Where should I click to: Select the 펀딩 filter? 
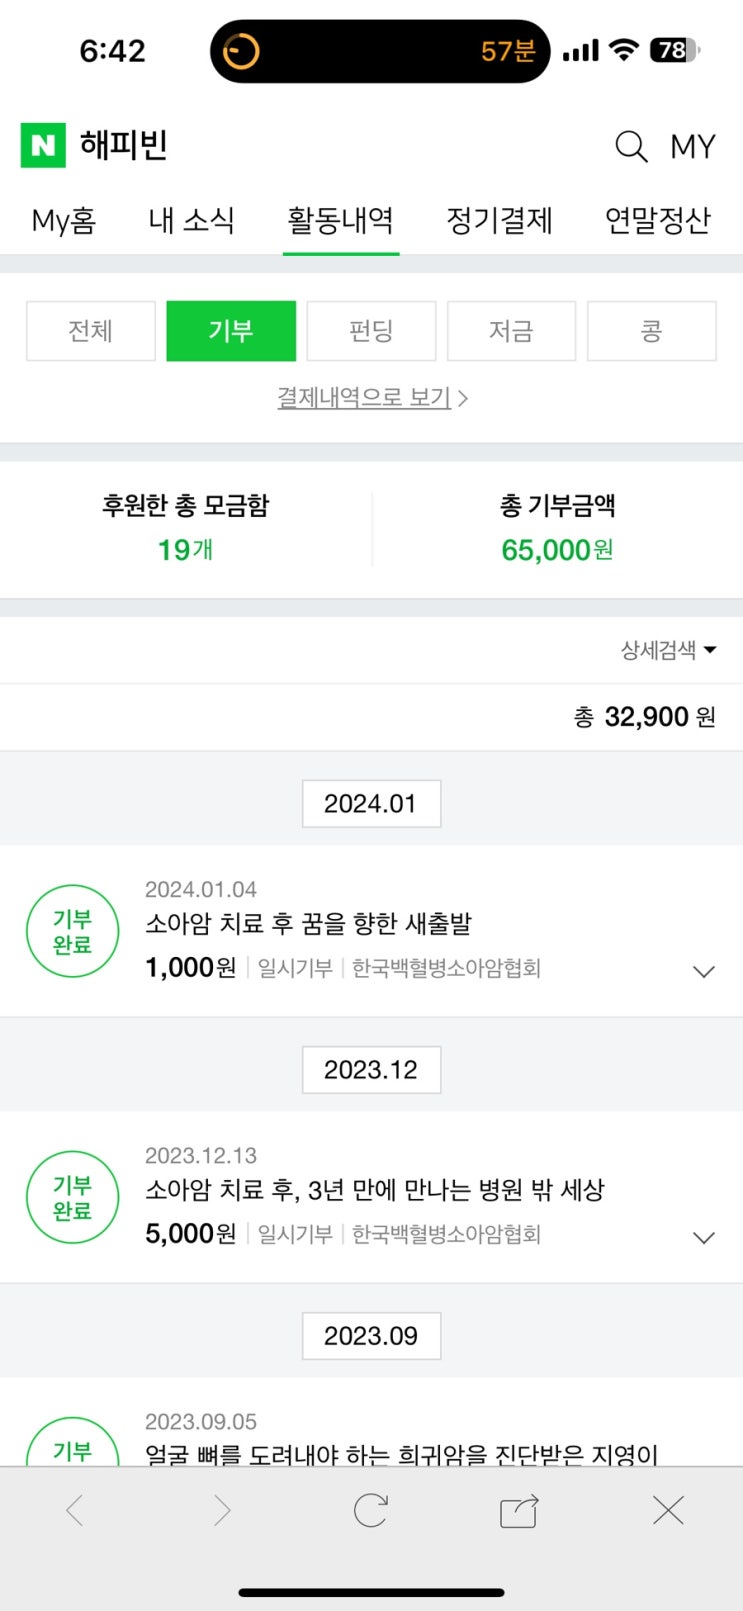371,331
